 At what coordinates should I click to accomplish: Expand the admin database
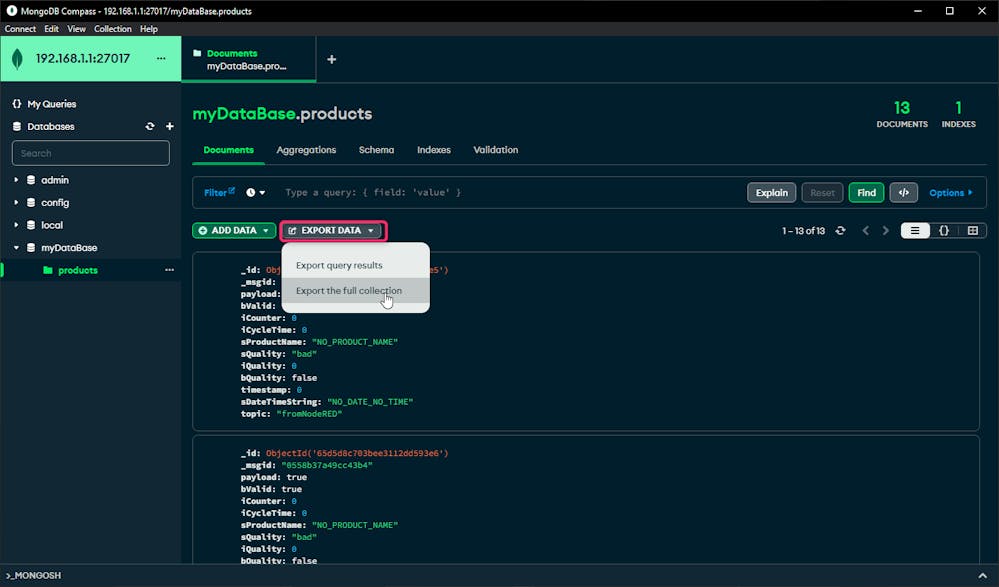(x=16, y=180)
